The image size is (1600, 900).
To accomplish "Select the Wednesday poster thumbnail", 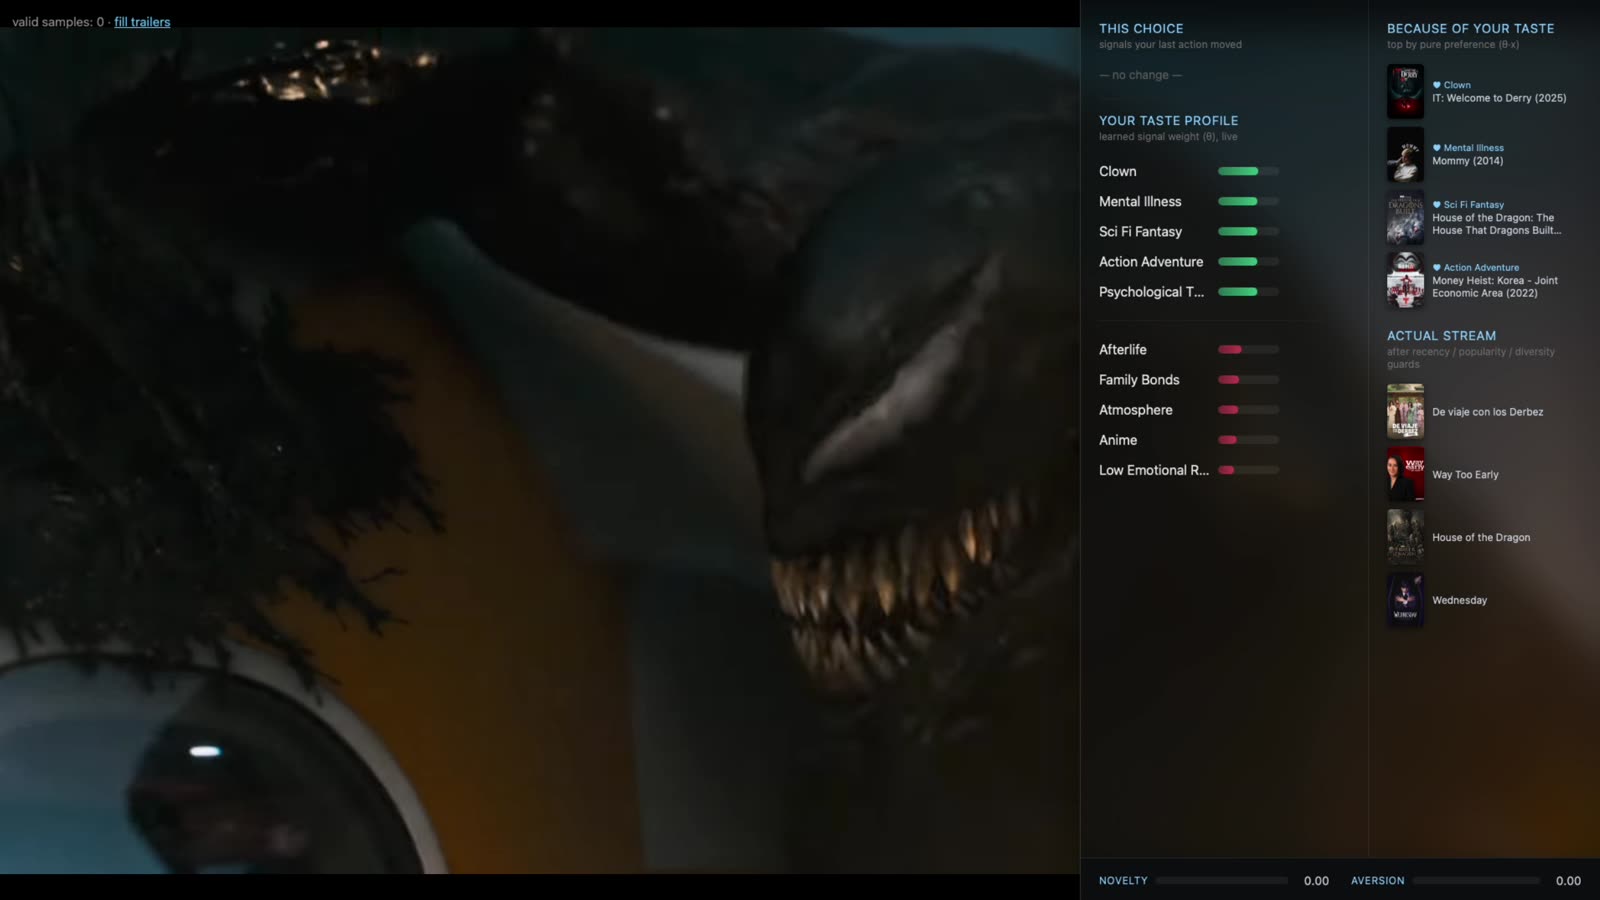I will click(1405, 601).
